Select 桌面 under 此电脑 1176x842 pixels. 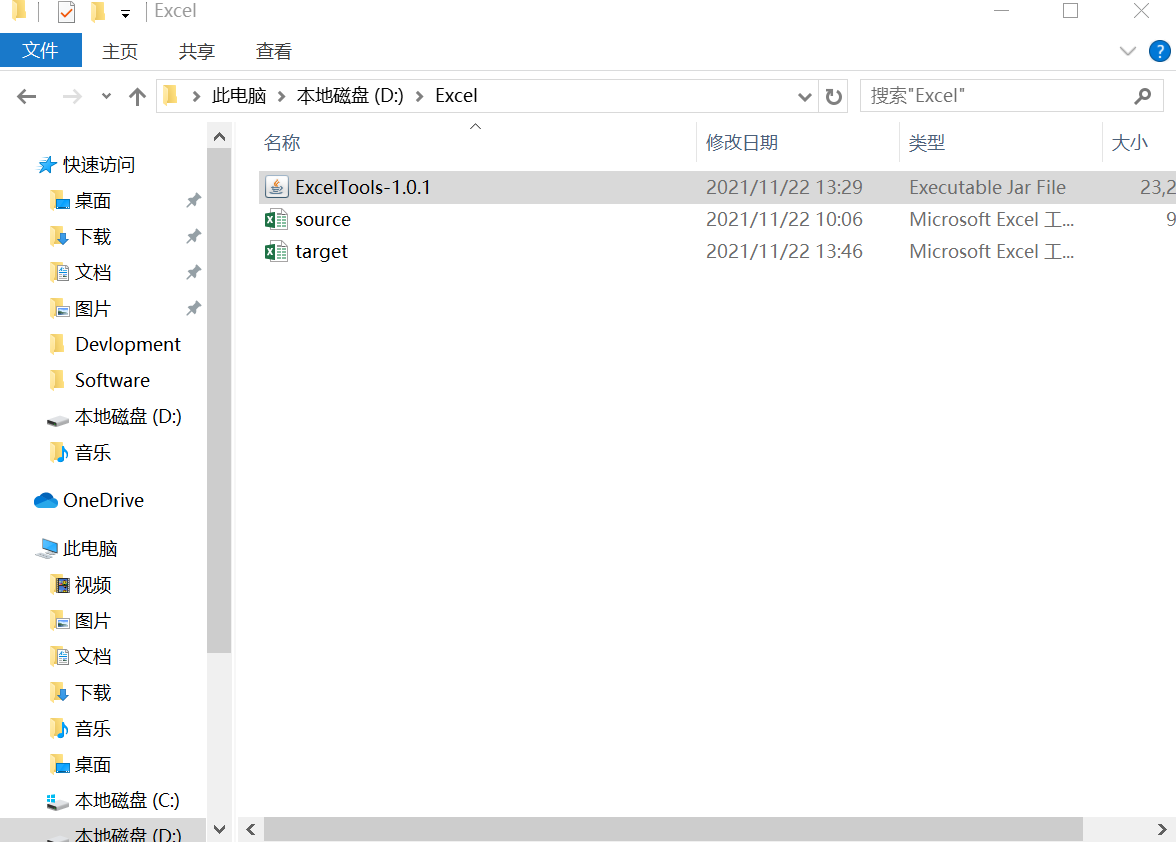pos(93,764)
